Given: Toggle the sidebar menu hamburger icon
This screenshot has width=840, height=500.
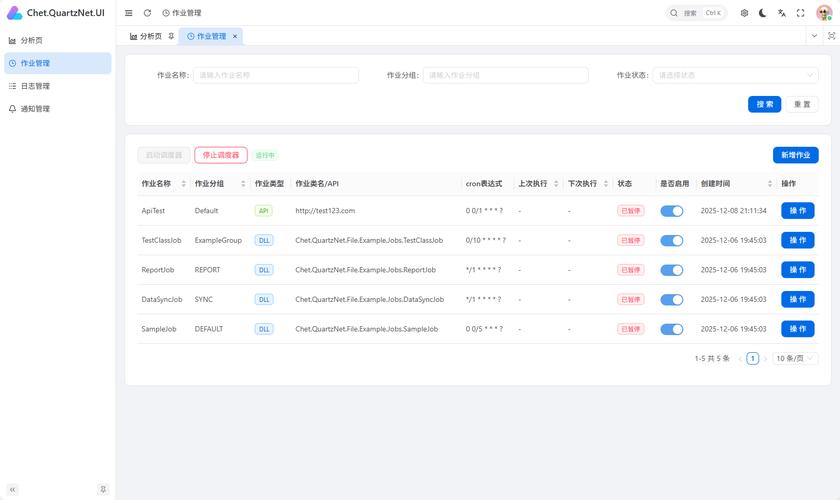Looking at the screenshot, I should coord(129,13).
